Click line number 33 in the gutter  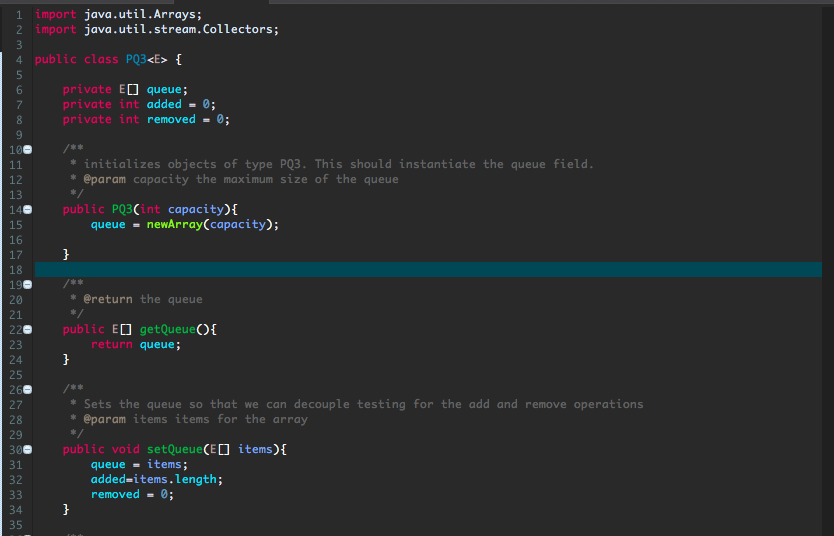15,495
